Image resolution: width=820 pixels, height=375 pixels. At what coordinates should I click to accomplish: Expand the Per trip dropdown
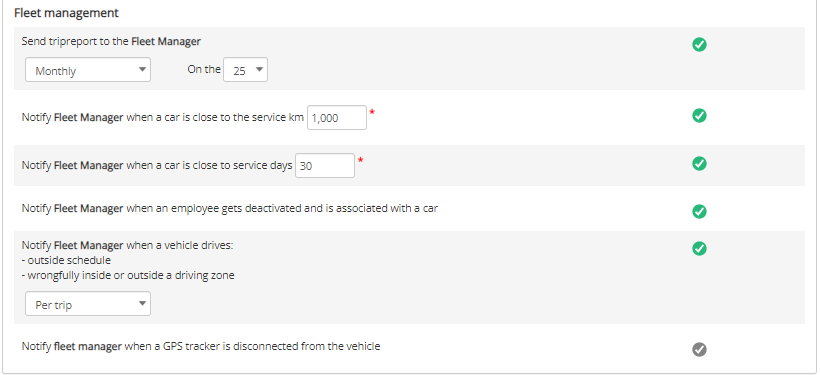tap(88, 304)
